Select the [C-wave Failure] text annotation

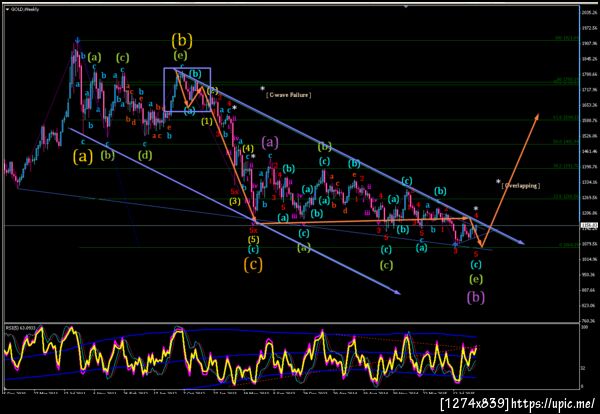(289, 95)
